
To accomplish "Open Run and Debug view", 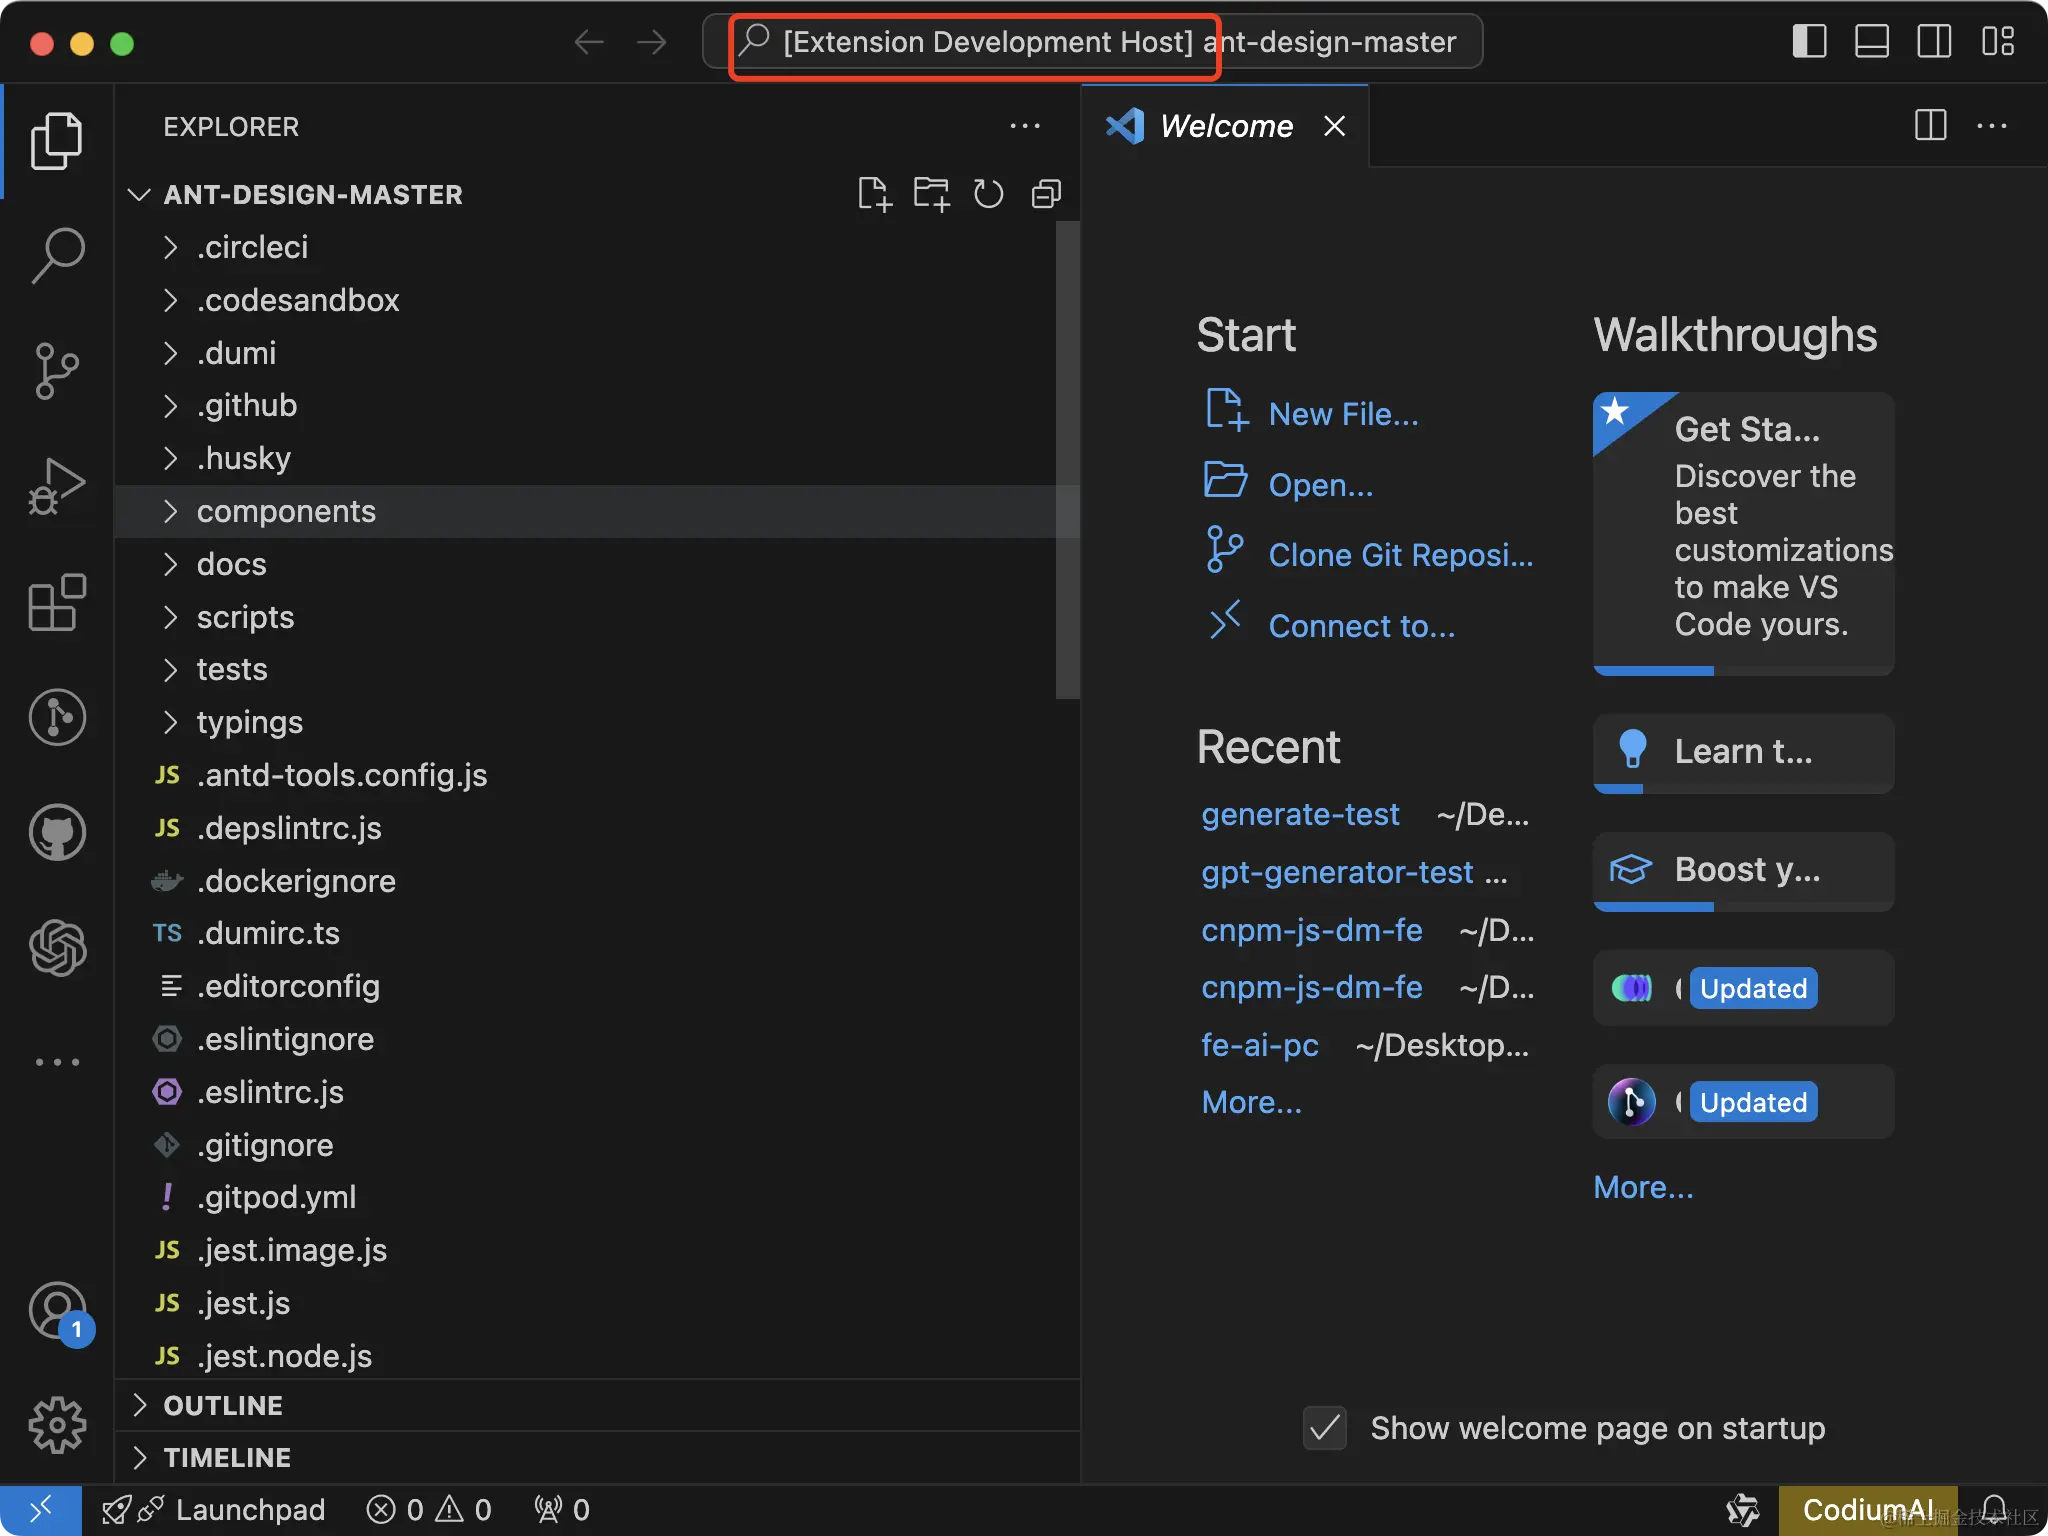I will pyautogui.click(x=57, y=487).
